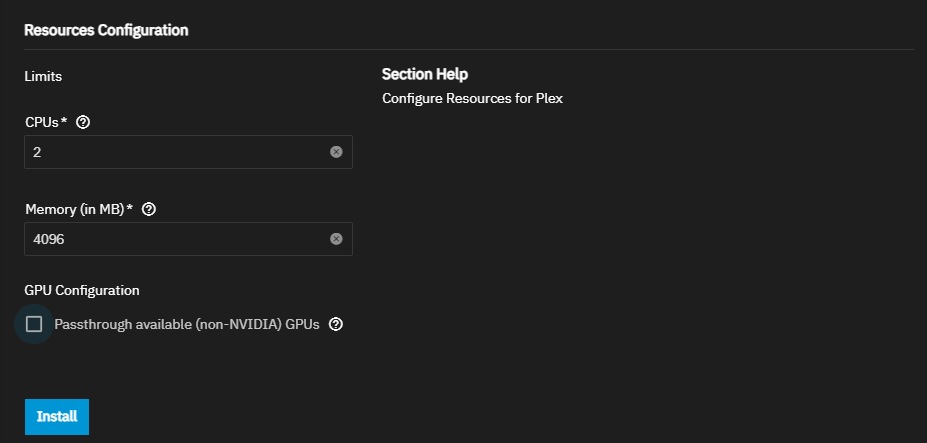
Task: Toggle passthrough via its label text
Action: (187, 324)
